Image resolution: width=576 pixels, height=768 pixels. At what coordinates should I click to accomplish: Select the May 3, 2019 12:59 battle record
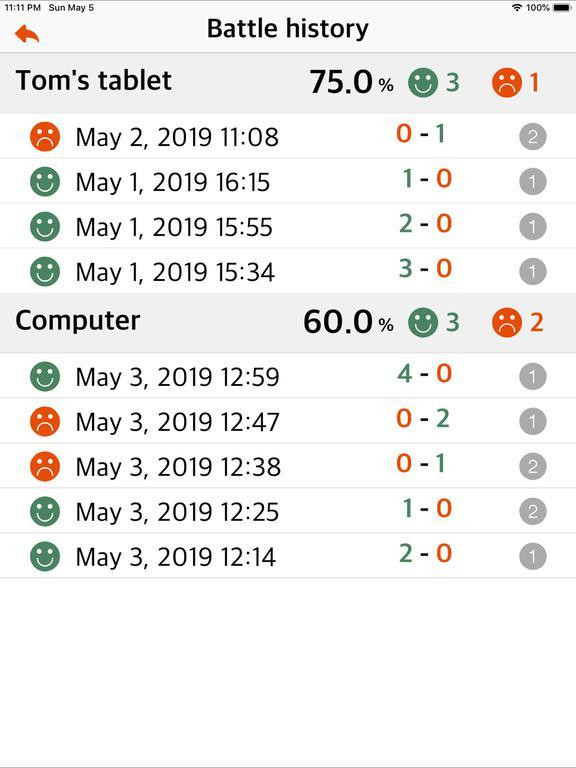288,376
